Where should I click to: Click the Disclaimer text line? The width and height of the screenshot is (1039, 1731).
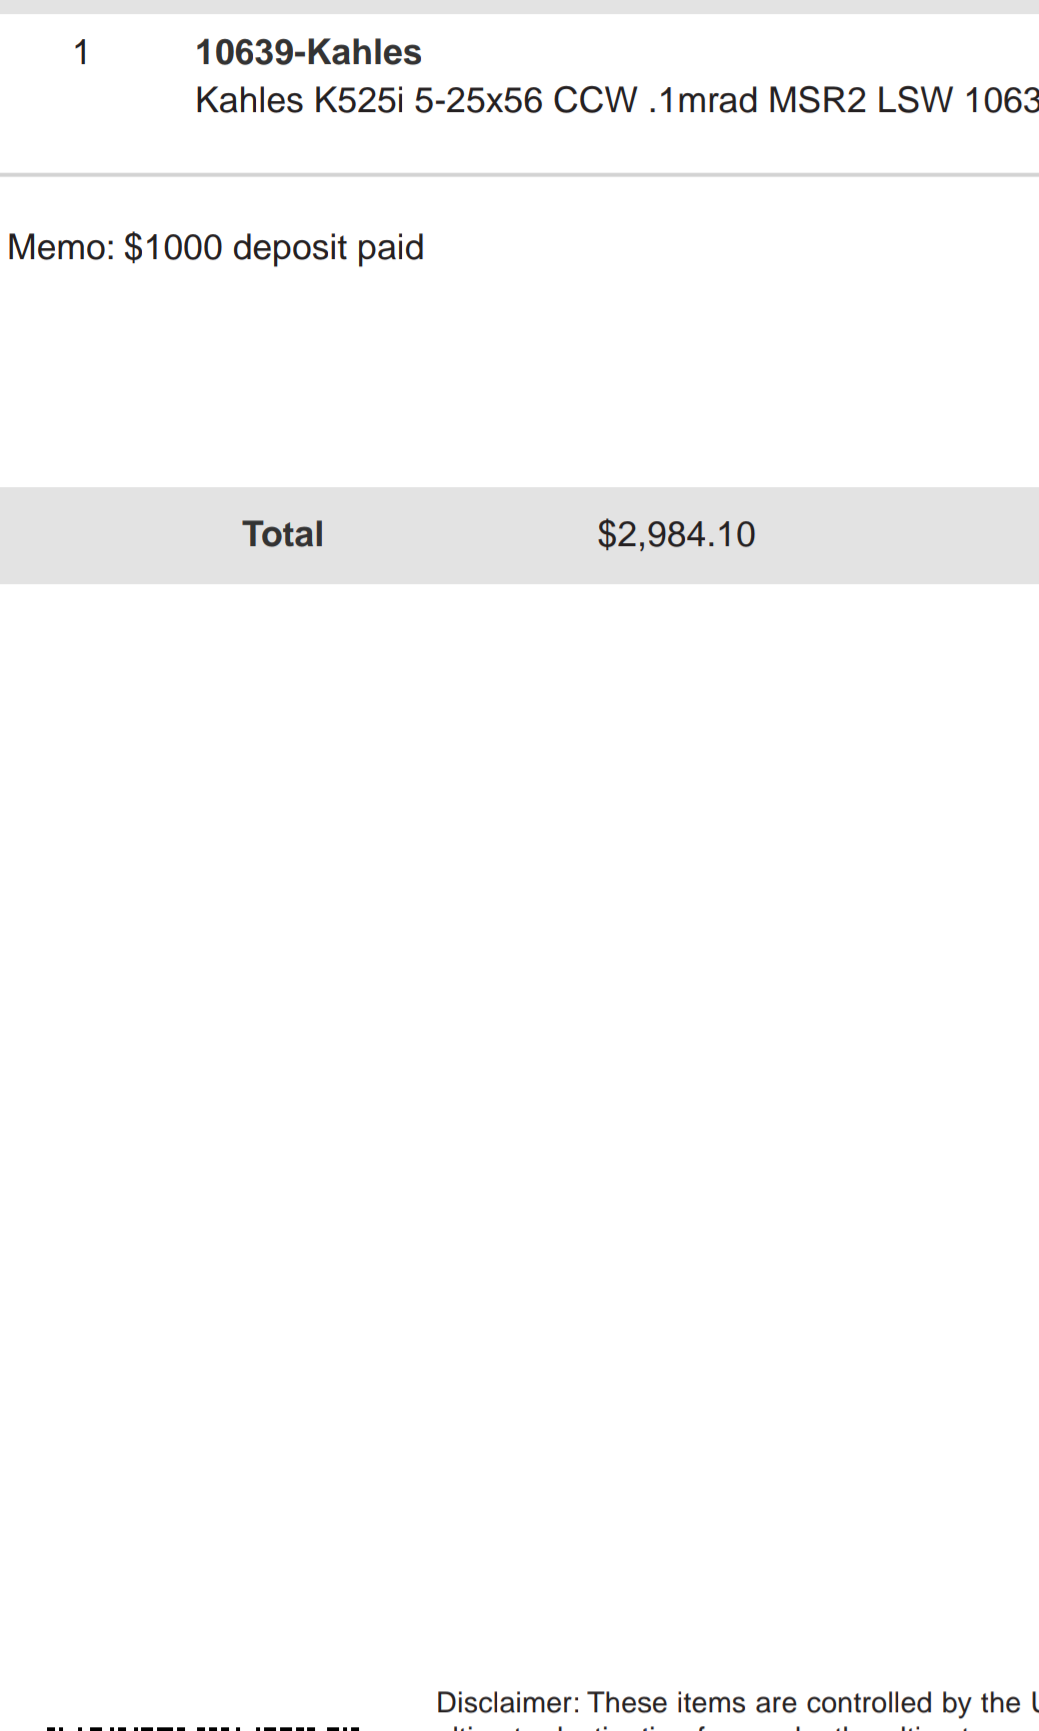point(737,1702)
